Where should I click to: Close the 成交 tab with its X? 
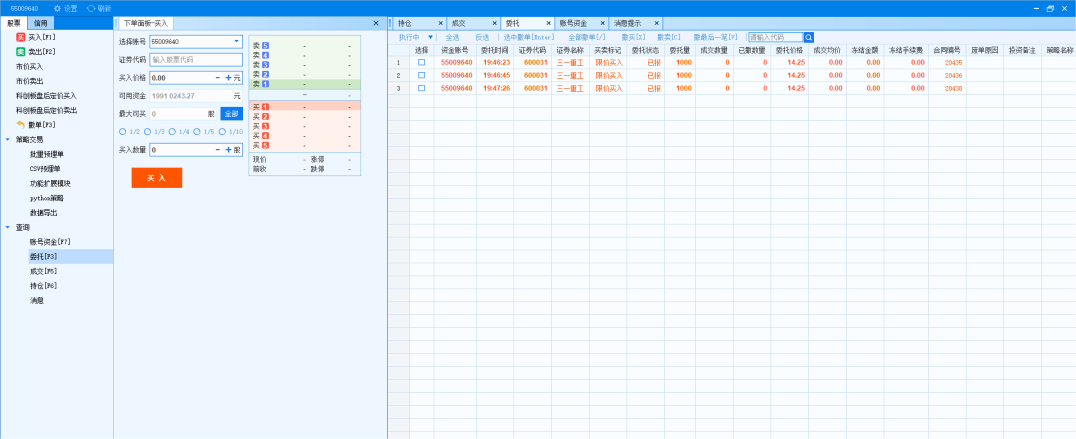pyautogui.click(x=493, y=23)
